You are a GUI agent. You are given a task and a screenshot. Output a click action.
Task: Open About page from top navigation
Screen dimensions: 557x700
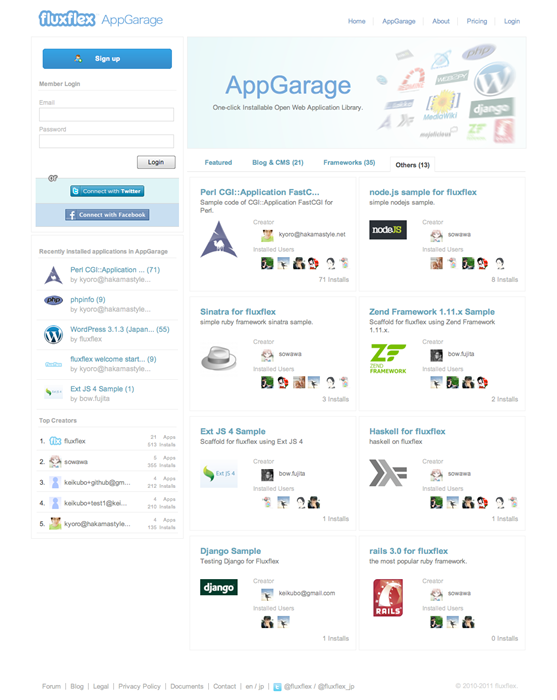click(441, 21)
